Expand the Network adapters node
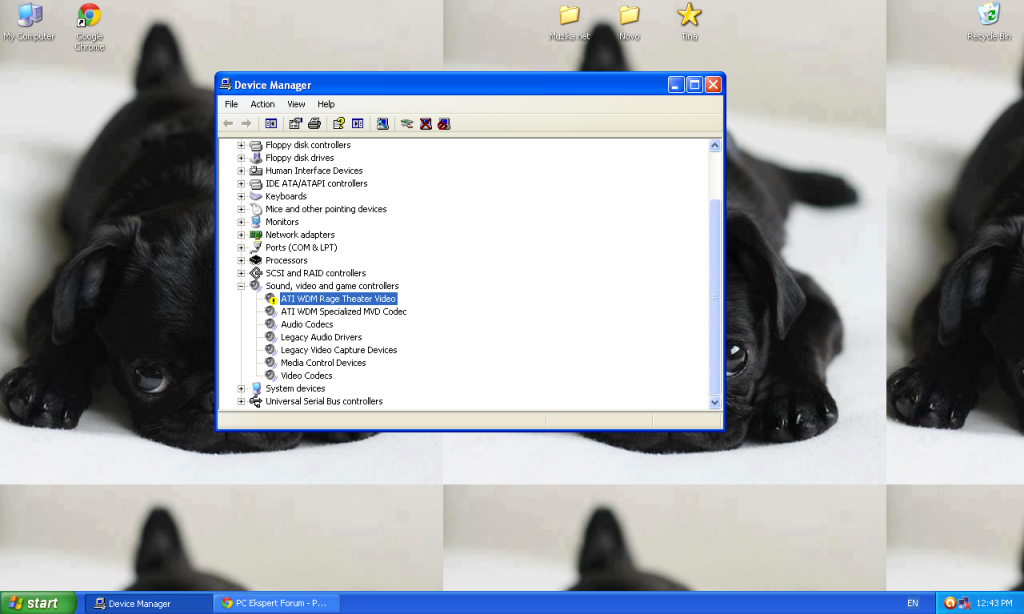Screen dimensions: 1024x614 (x=241, y=235)
